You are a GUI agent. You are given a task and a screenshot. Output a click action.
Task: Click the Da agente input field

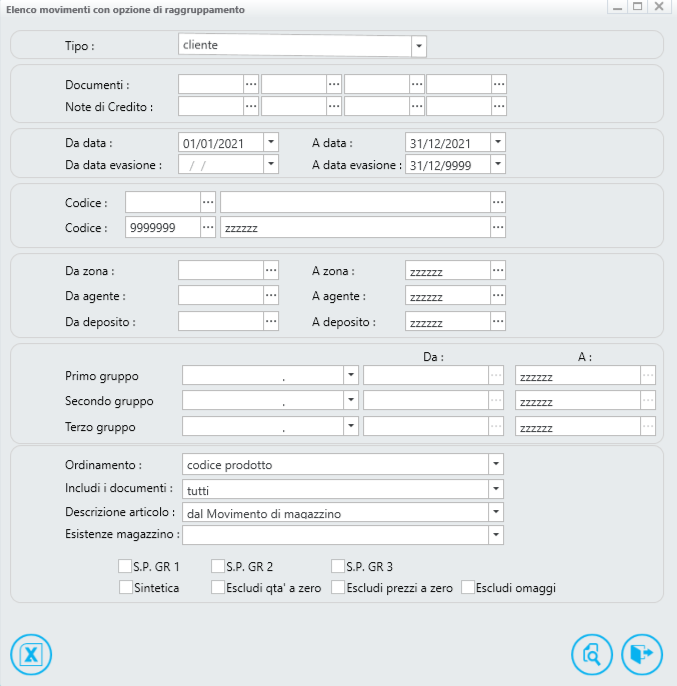coord(220,296)
